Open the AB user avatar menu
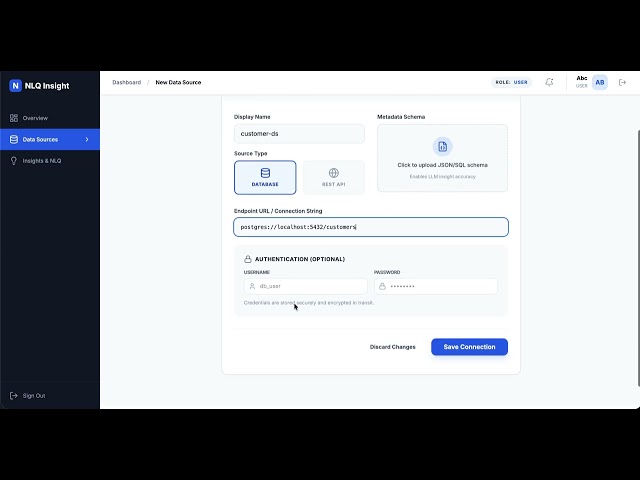This screenshot has height=480, width=640. 600,82
